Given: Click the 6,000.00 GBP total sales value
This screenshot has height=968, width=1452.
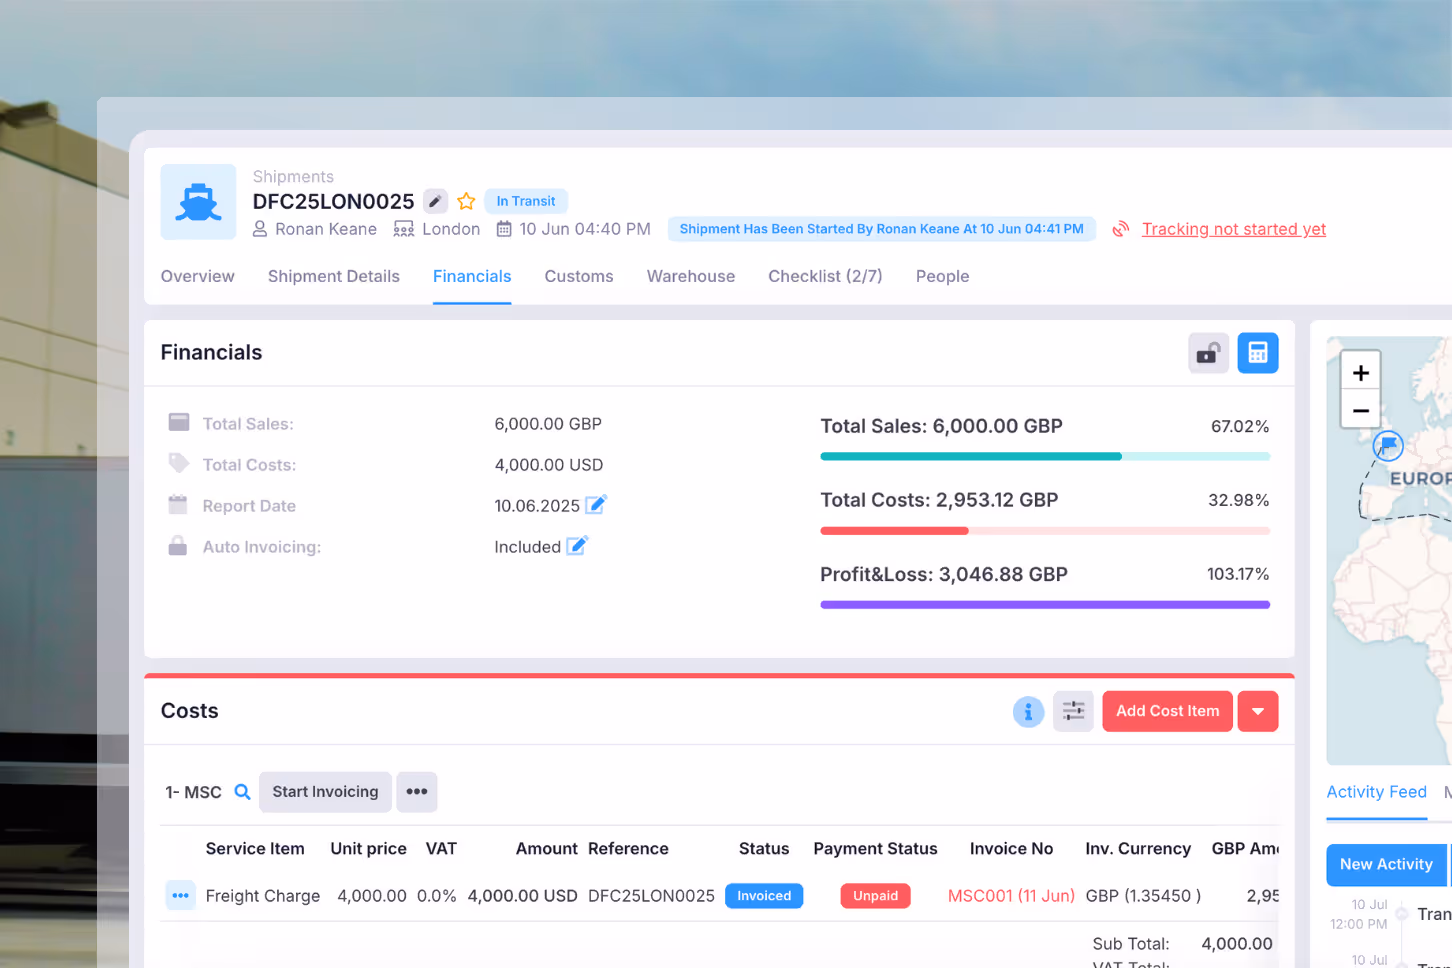Looking at the screenshot, I should 548,424.
